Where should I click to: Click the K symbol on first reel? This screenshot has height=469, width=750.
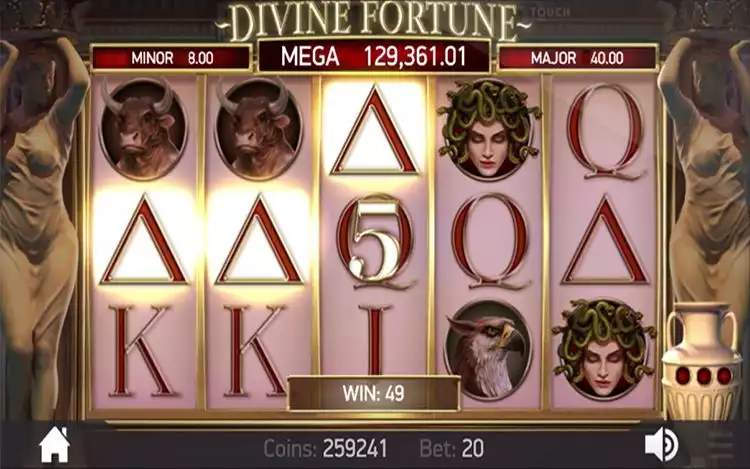(x=143, y=351)
